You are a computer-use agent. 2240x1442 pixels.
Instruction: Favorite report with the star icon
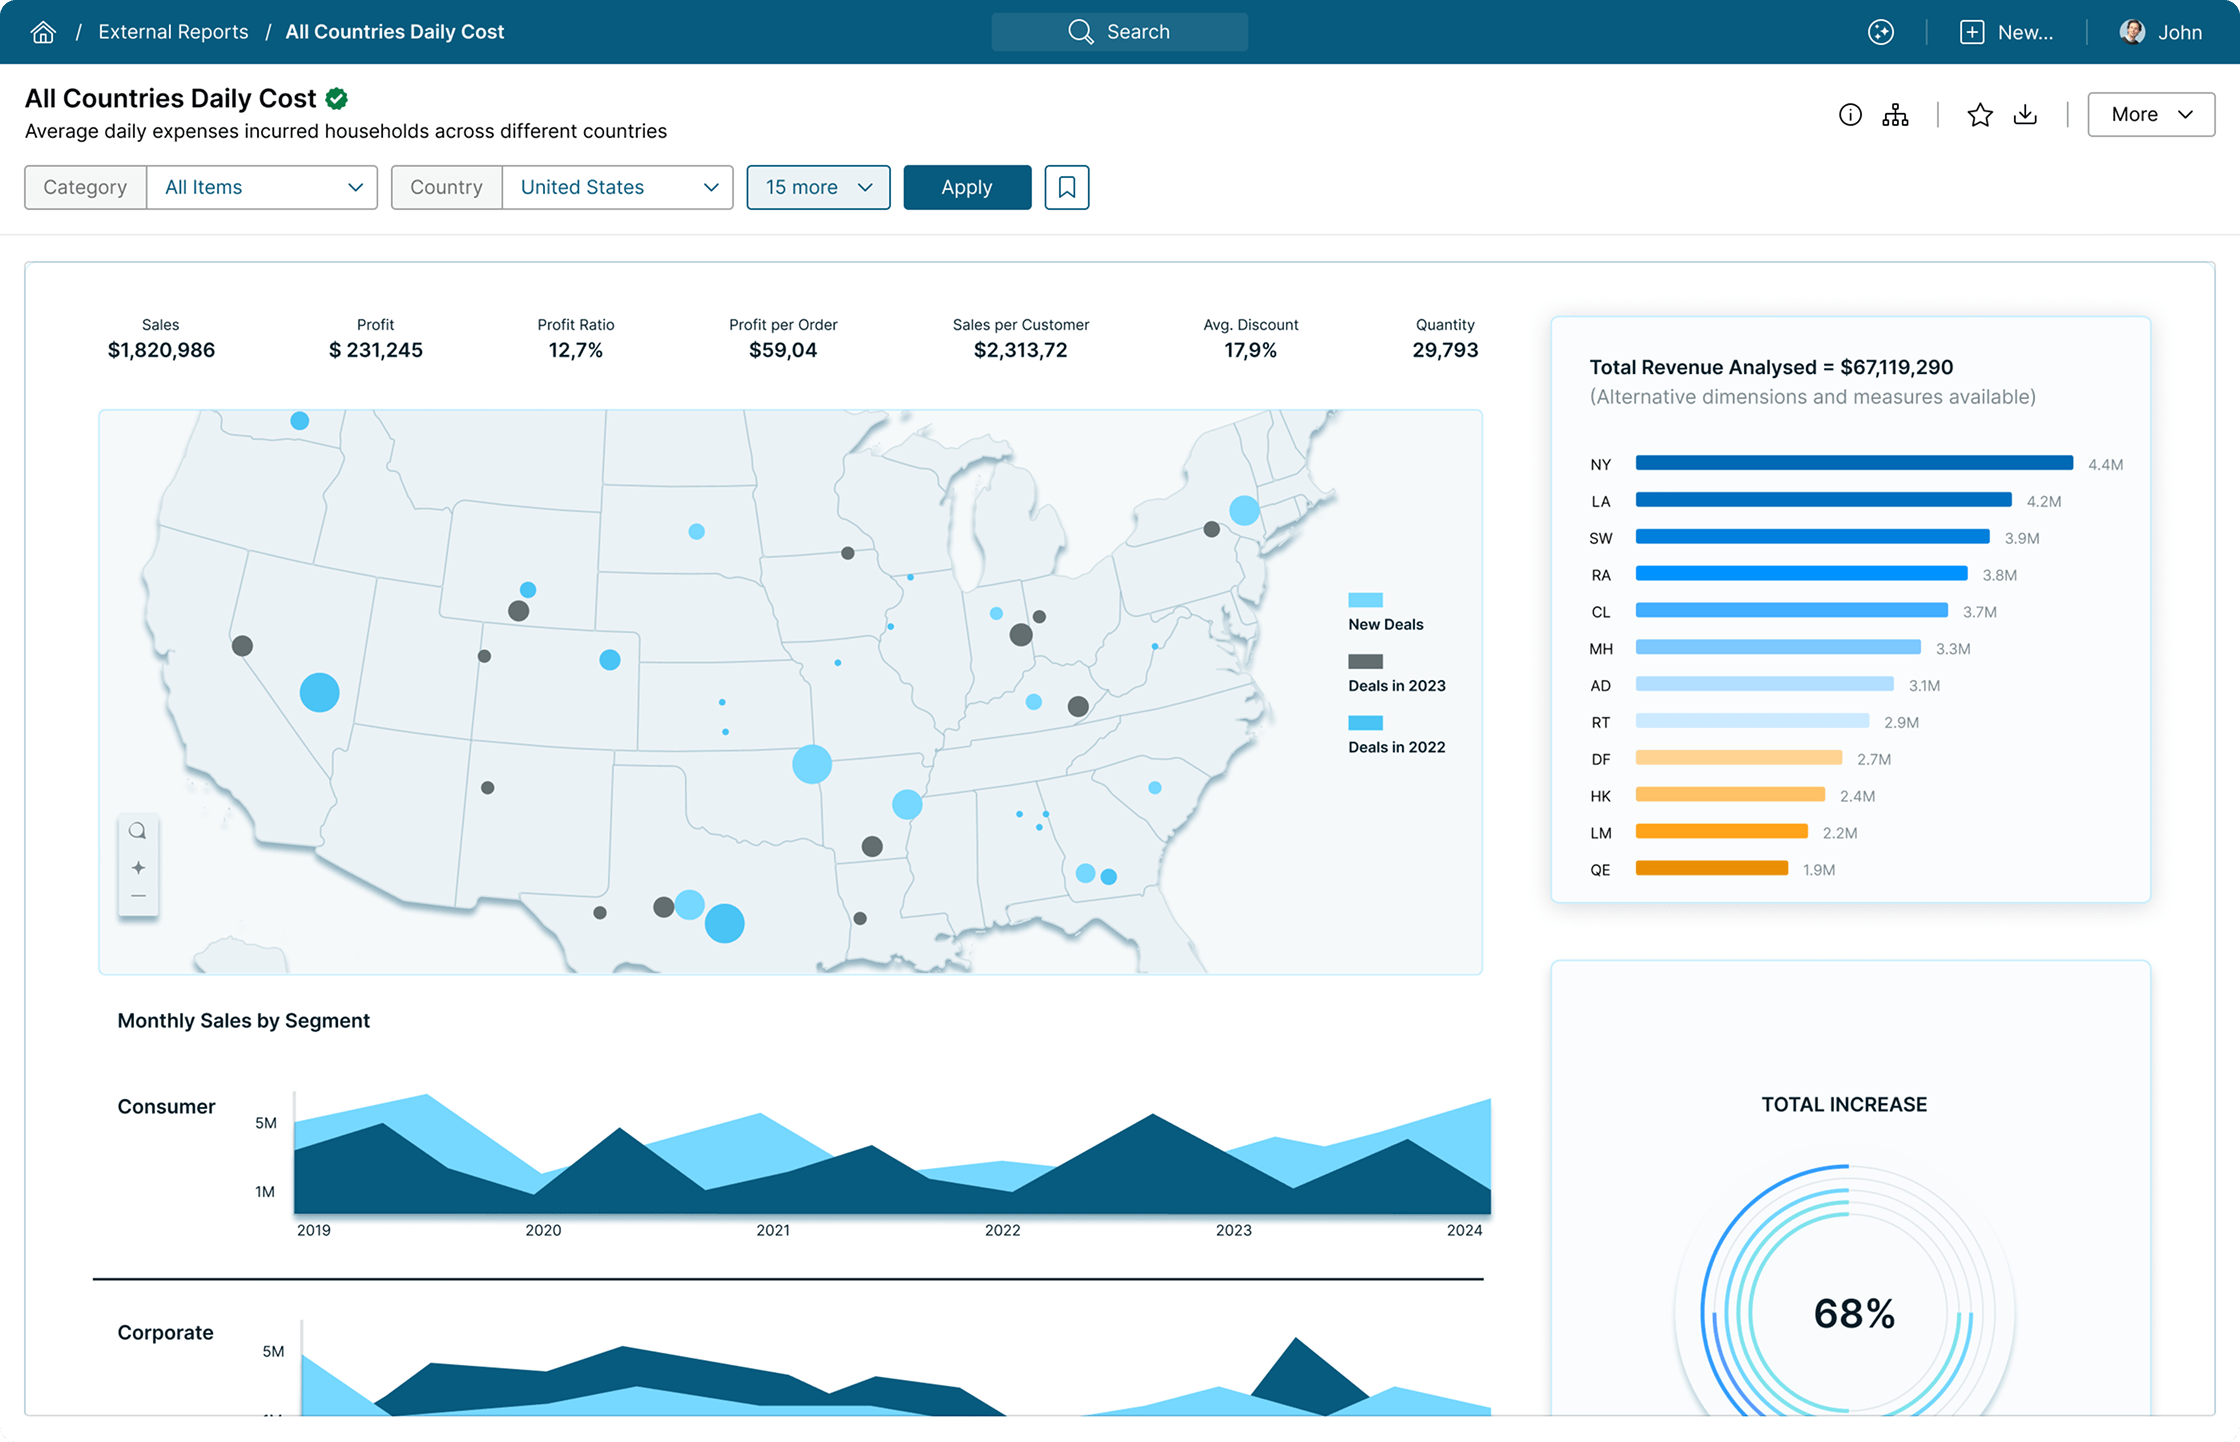(1979, 115)
